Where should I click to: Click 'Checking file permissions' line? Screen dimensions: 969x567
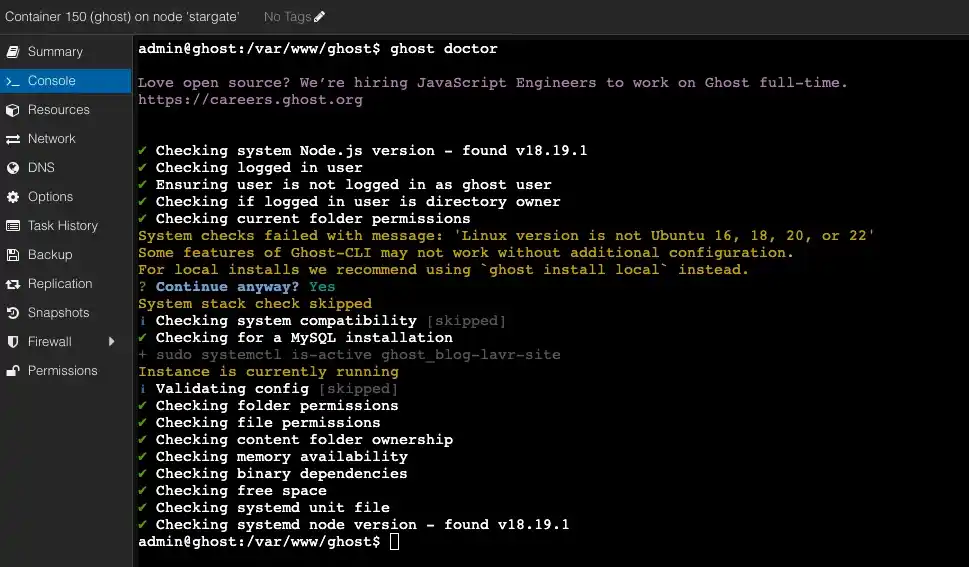click(259, 423)
